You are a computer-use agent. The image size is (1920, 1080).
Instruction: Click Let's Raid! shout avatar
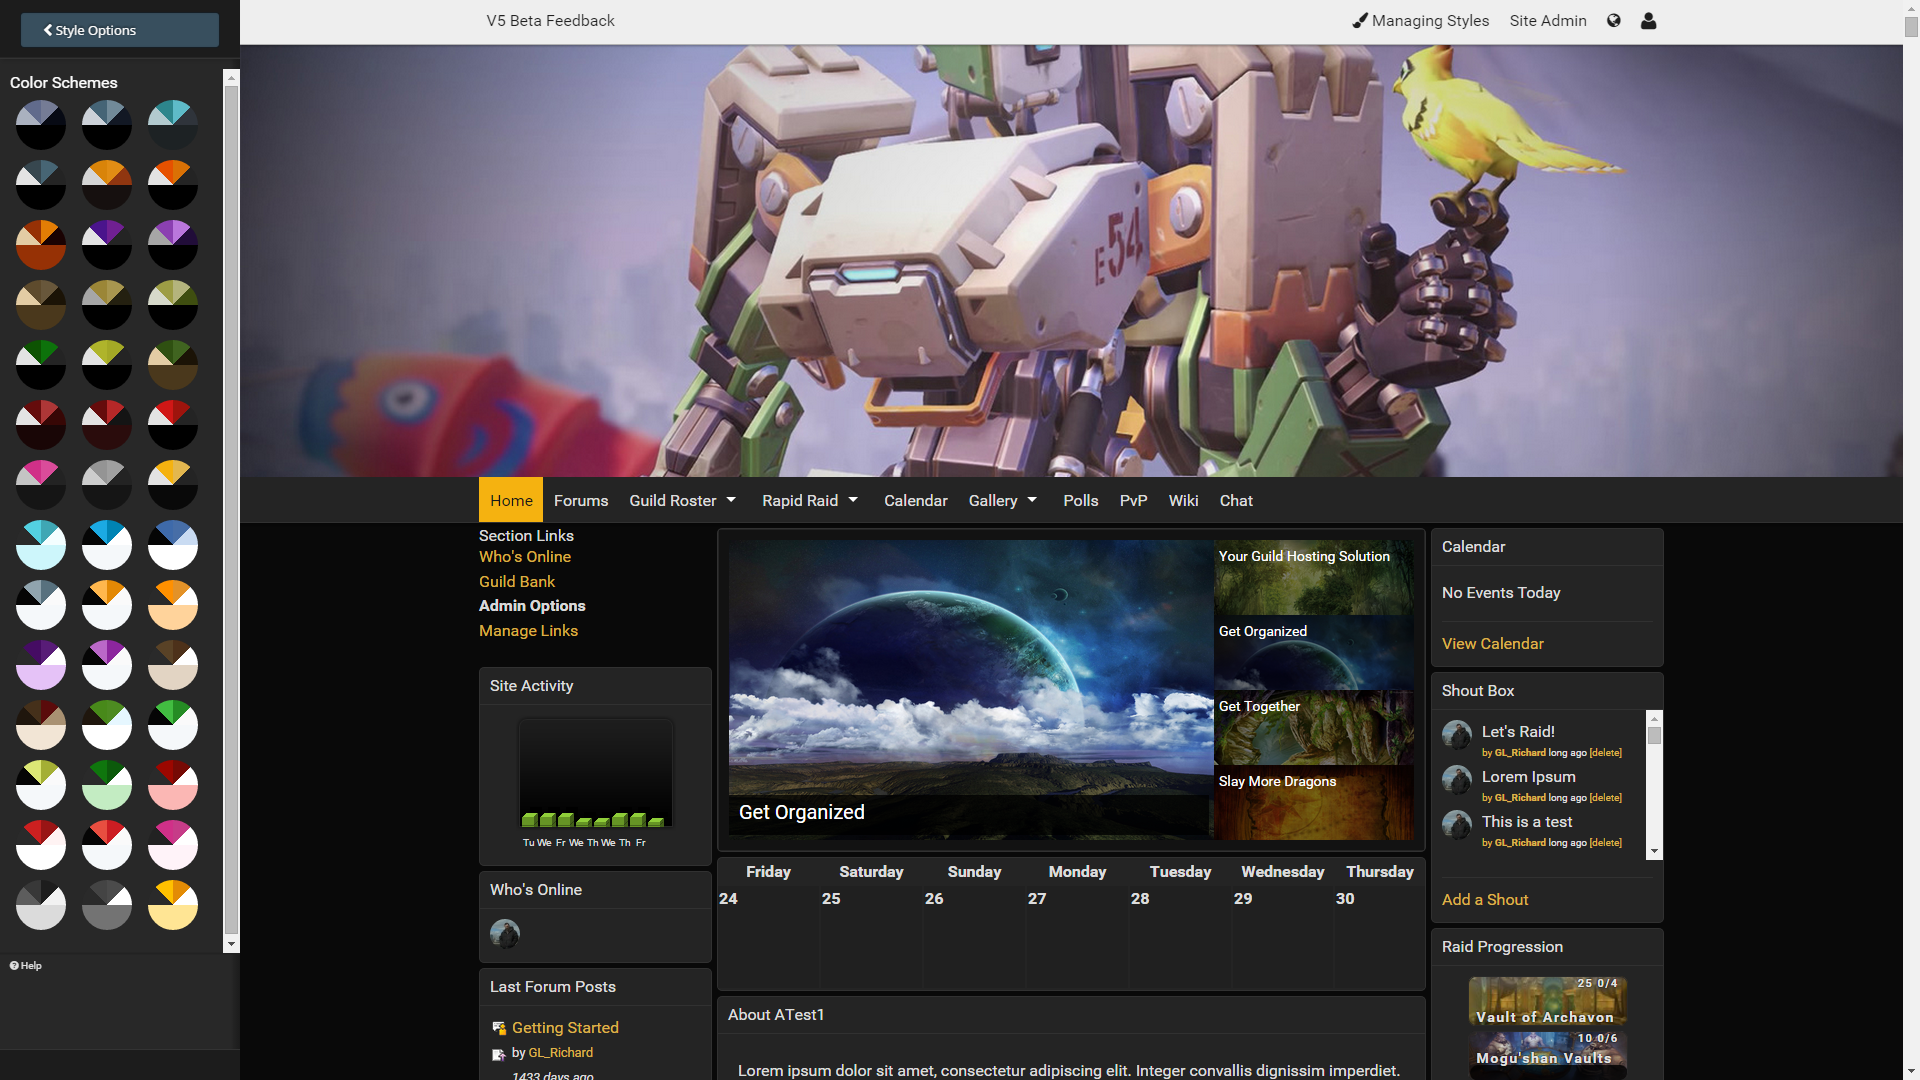tap(1457, 735)
